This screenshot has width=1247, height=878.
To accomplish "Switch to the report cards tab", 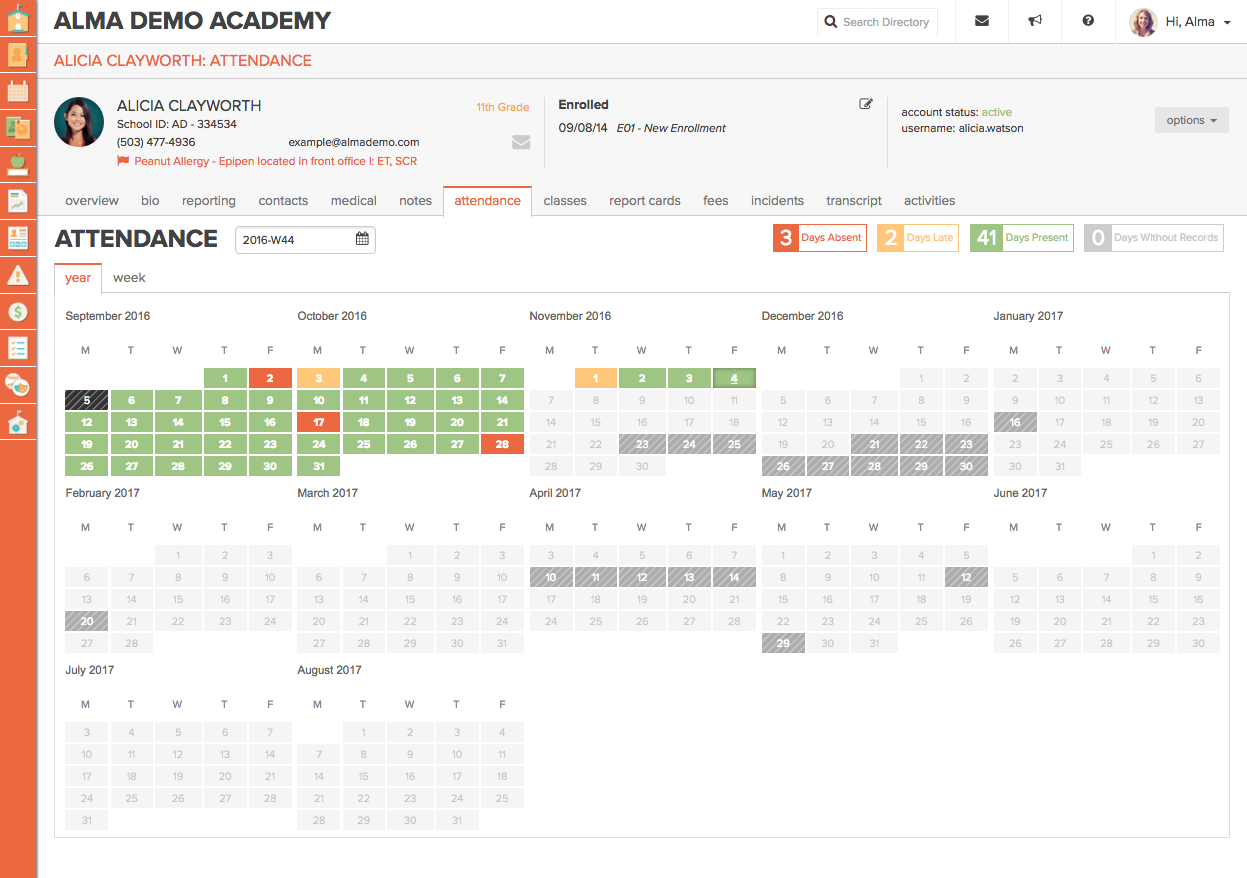I will pyautogui.click(x=644, y=201).
